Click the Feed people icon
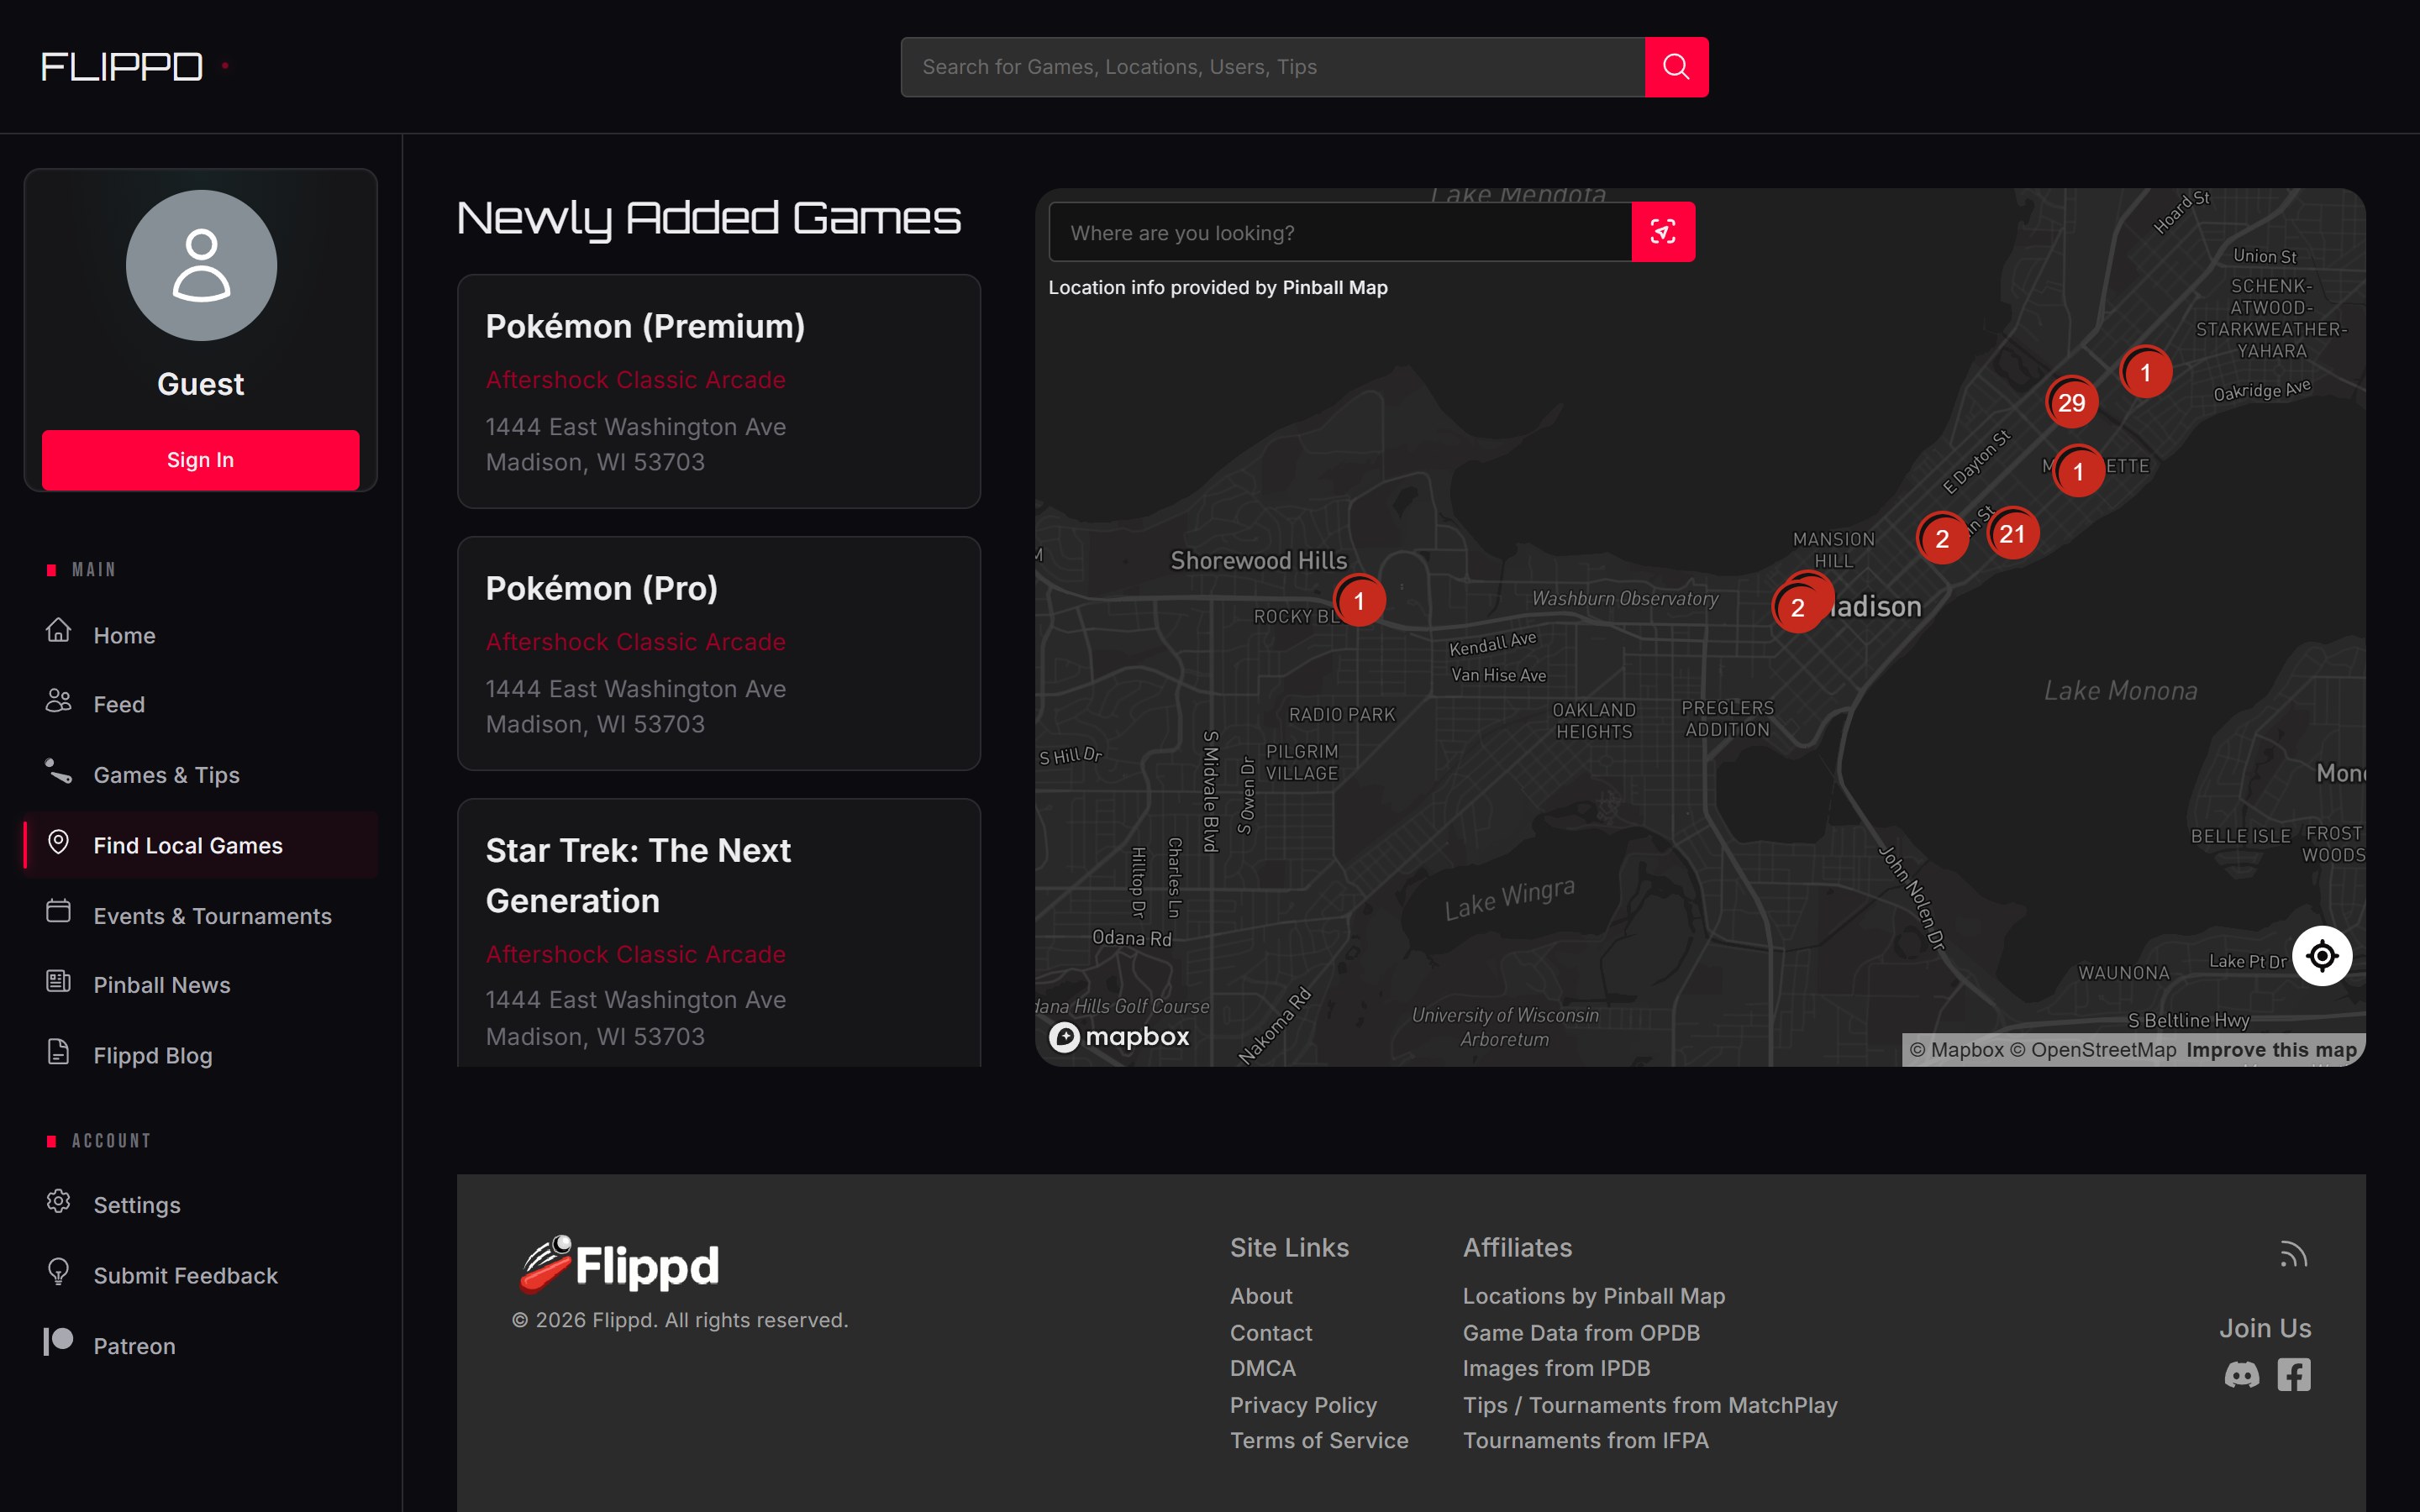This screenshot has width=2420, height=1512. [x=59, y=701]
